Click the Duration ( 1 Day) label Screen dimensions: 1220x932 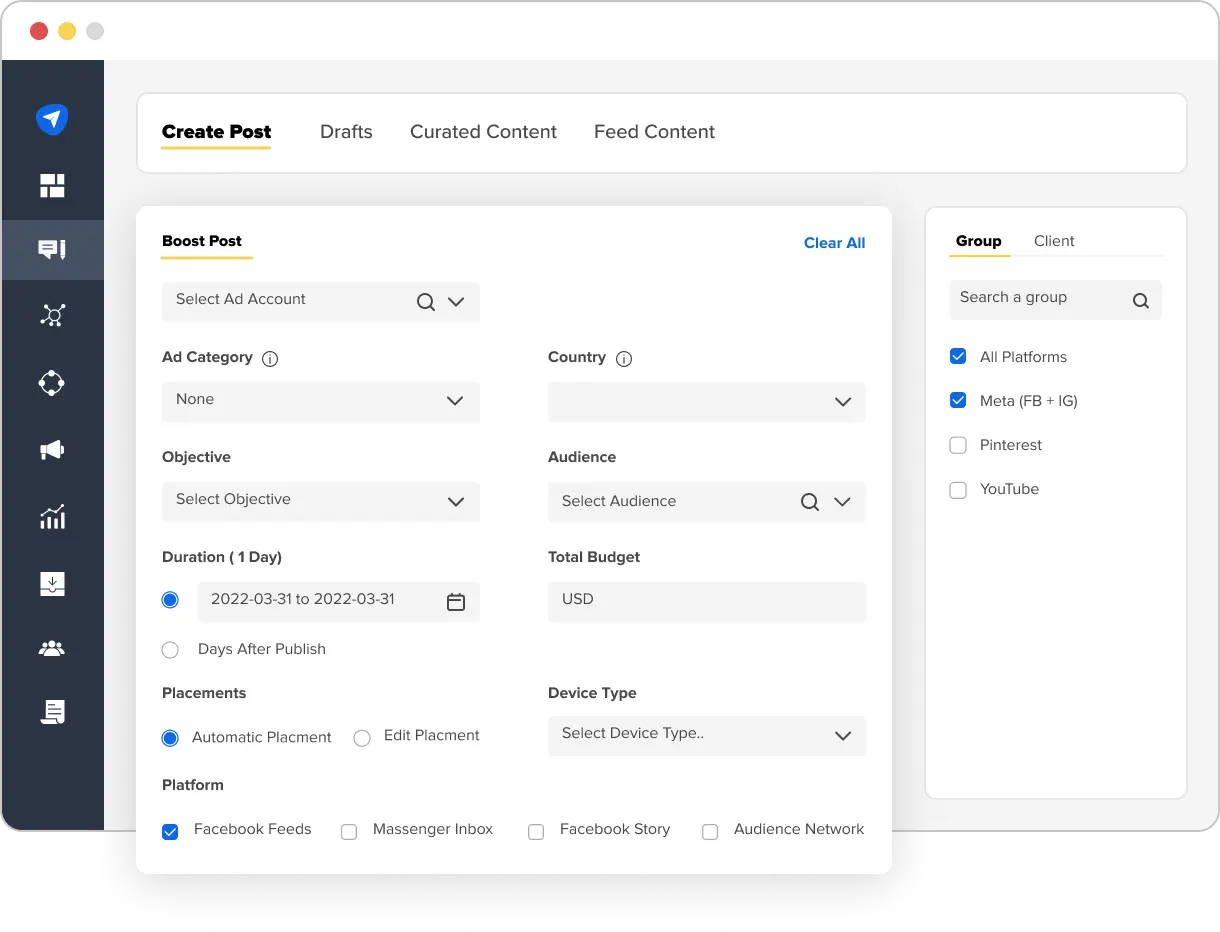pyautogui.click(x=222, y=557)
